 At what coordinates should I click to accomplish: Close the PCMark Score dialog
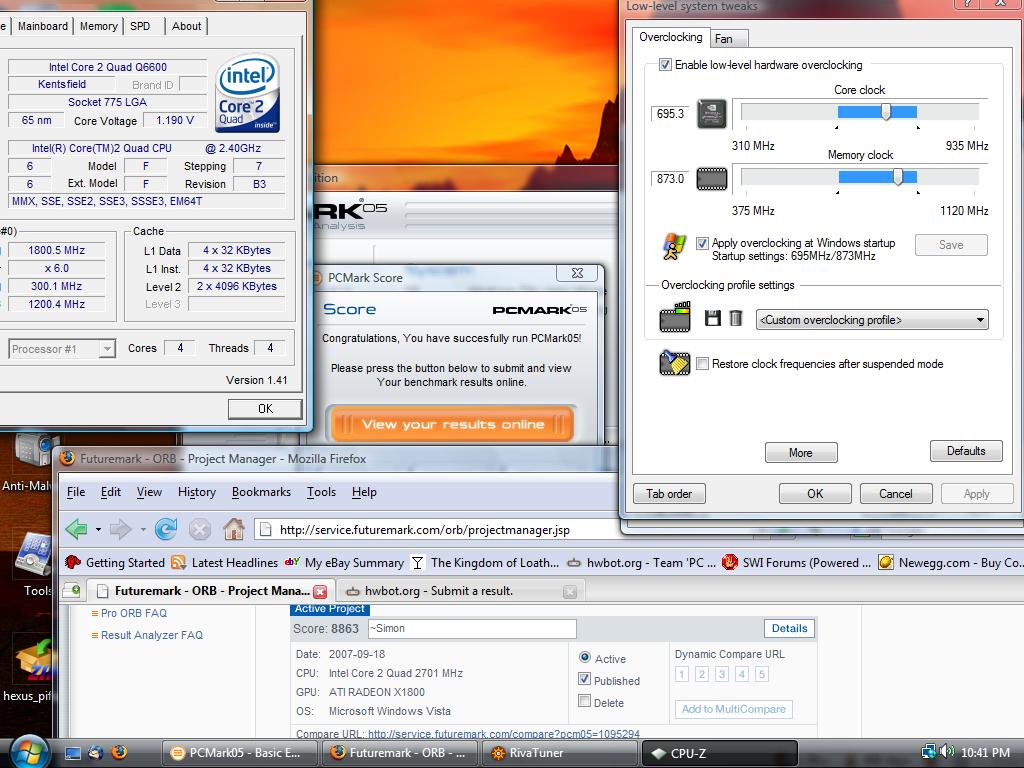[x=577, y=273]
